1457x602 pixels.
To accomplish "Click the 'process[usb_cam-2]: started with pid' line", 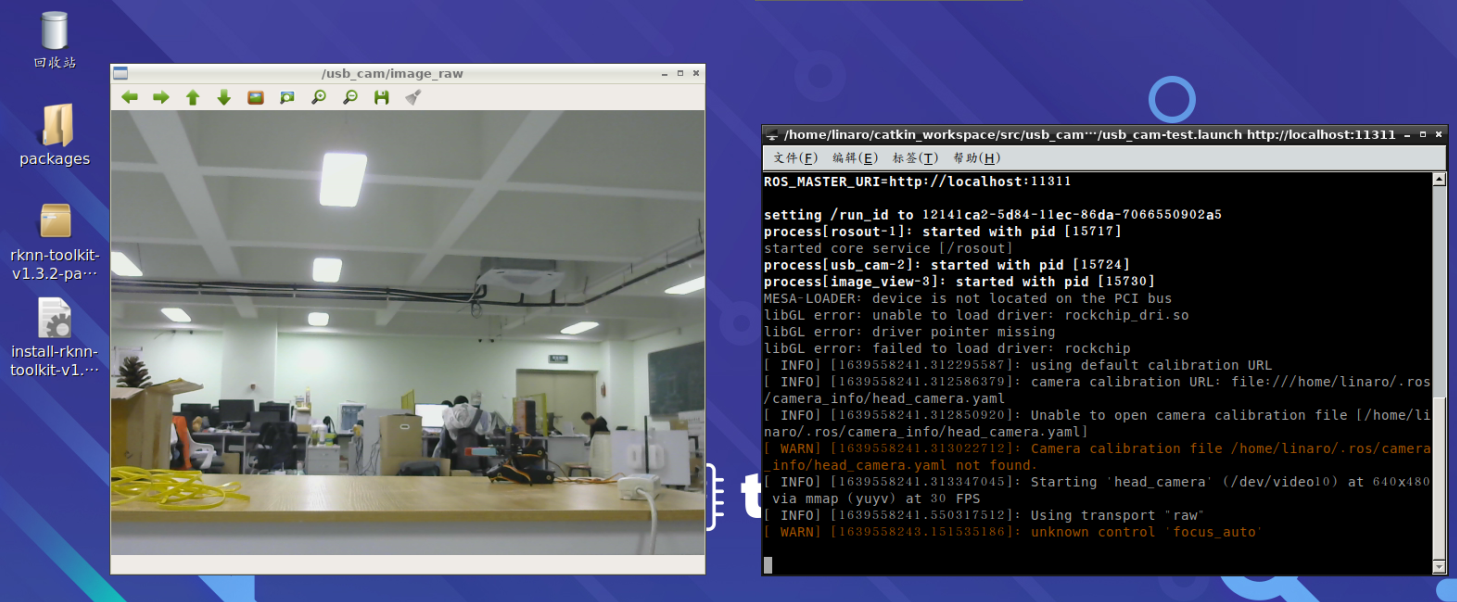I will click(946, 265).
